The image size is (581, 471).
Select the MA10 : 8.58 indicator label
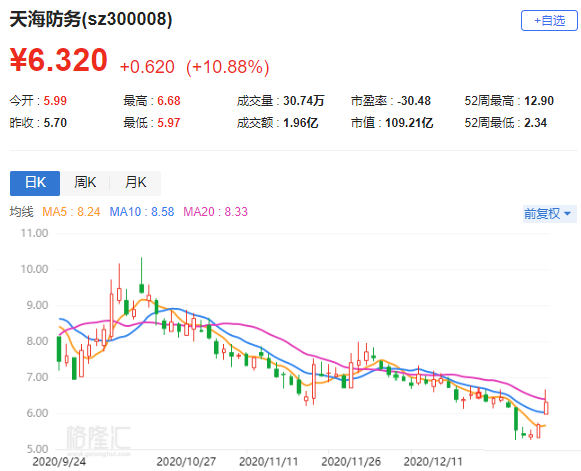[142, 212]
